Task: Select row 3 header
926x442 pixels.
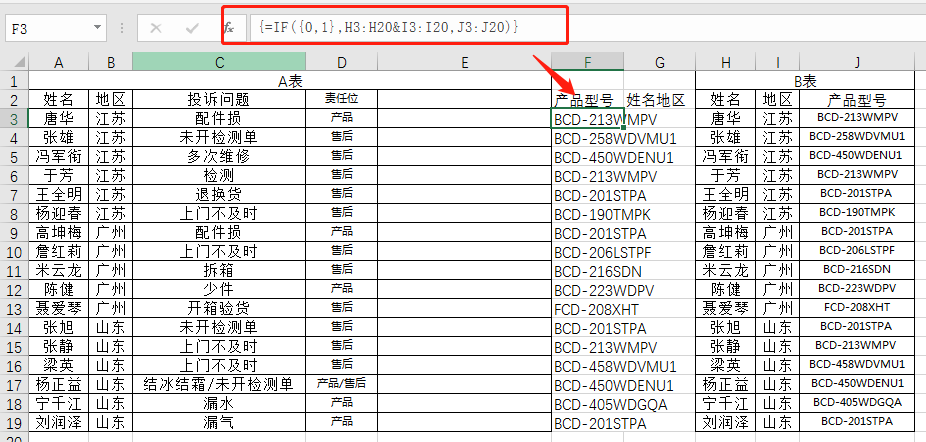Action: pyautogui.click(x=14, y=118)
